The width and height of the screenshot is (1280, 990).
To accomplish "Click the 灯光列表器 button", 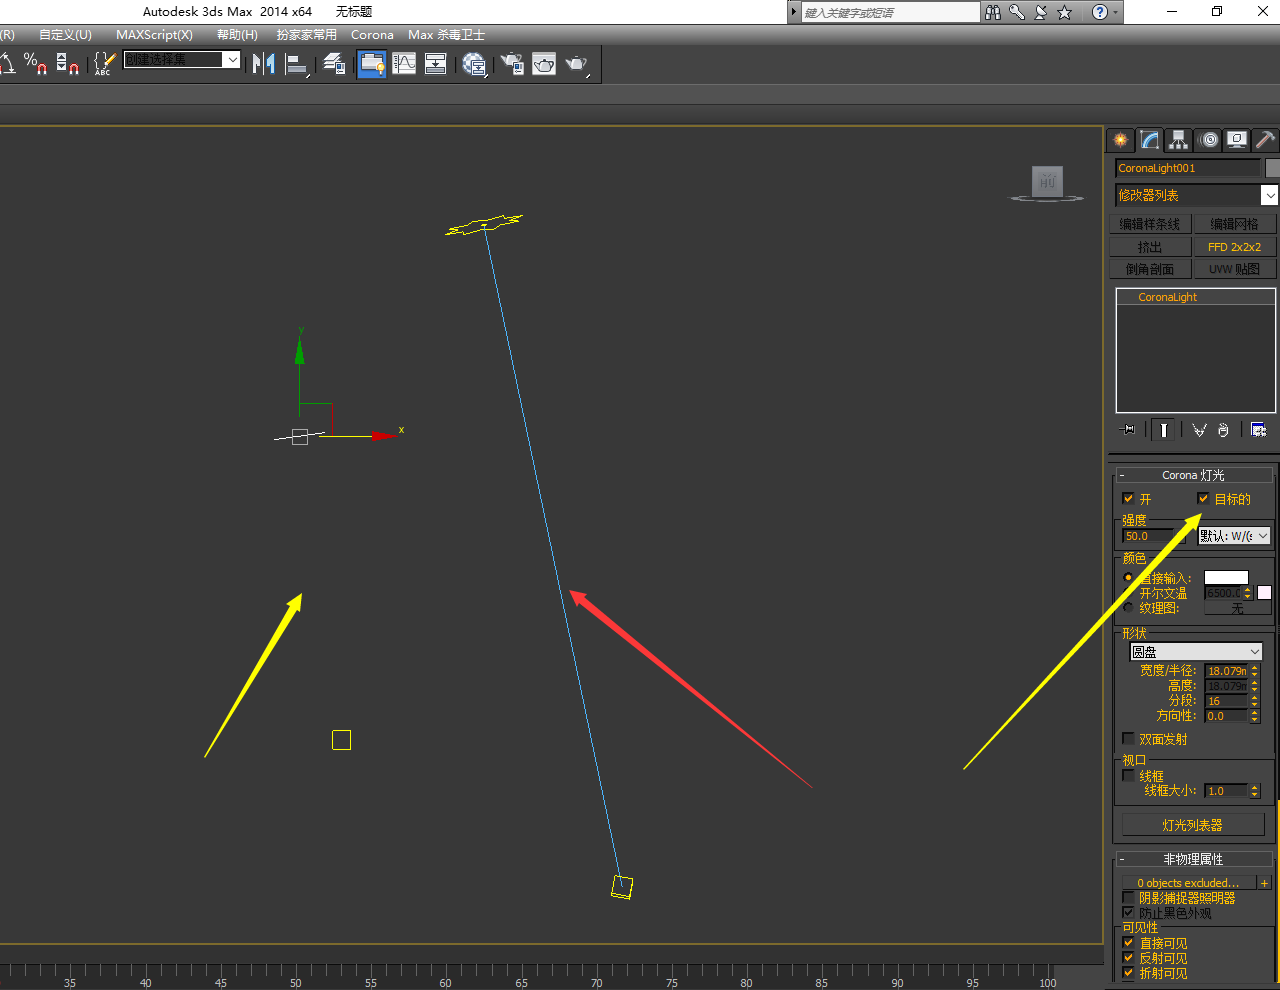I will (1193, 825).
